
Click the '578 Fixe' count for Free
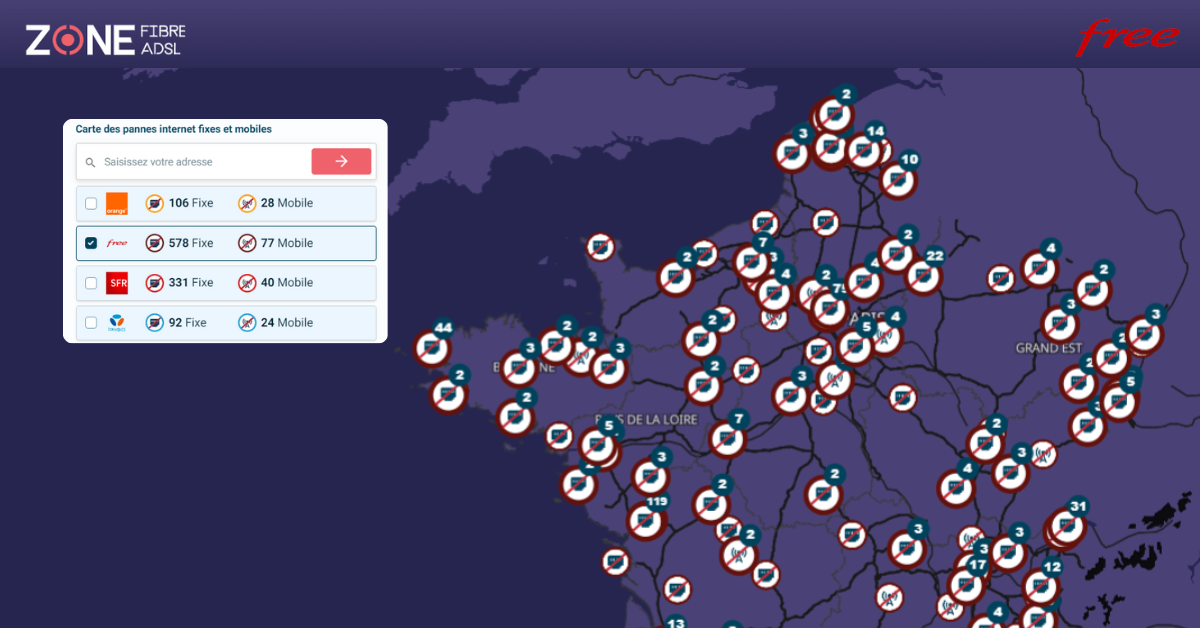coord(191,243)
